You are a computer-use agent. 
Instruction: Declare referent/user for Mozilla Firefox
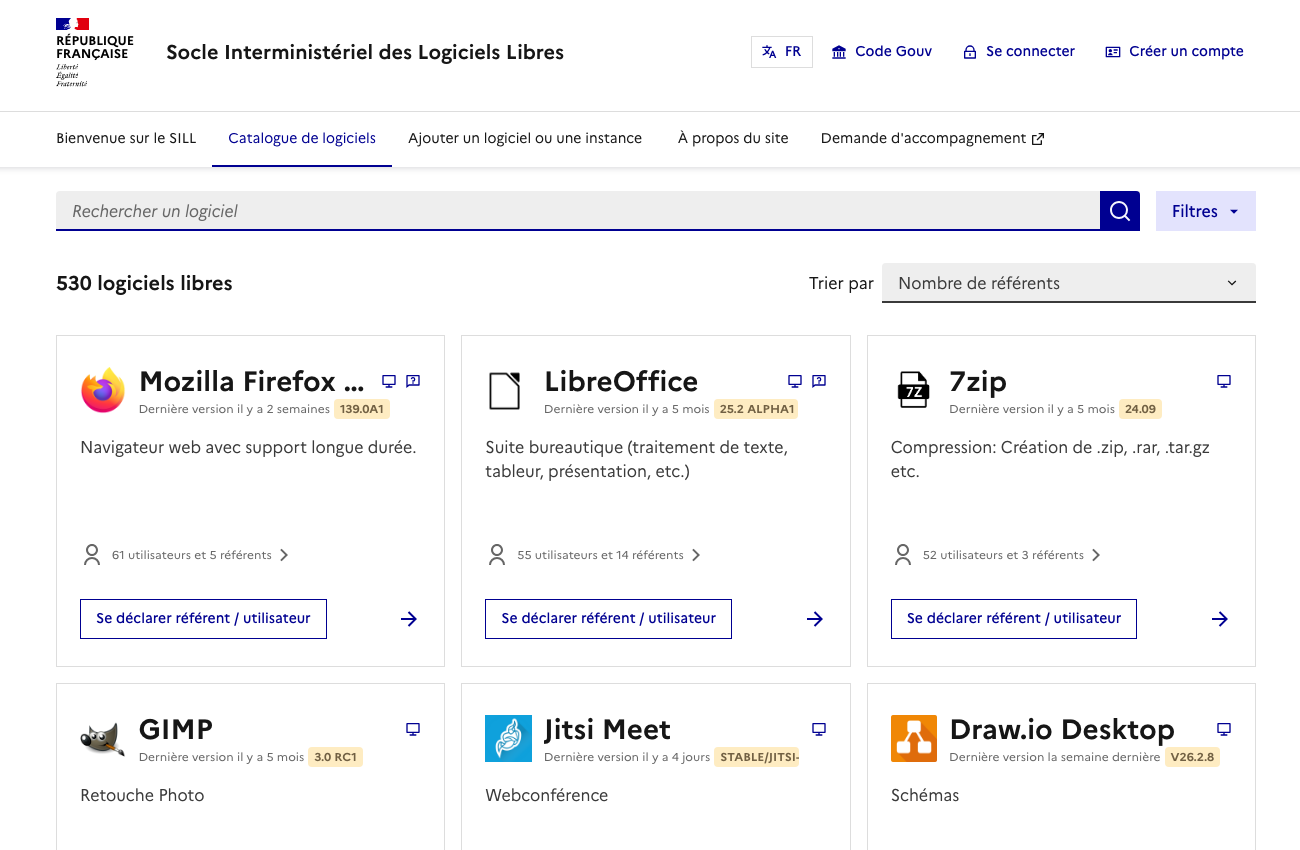[203, 619]
